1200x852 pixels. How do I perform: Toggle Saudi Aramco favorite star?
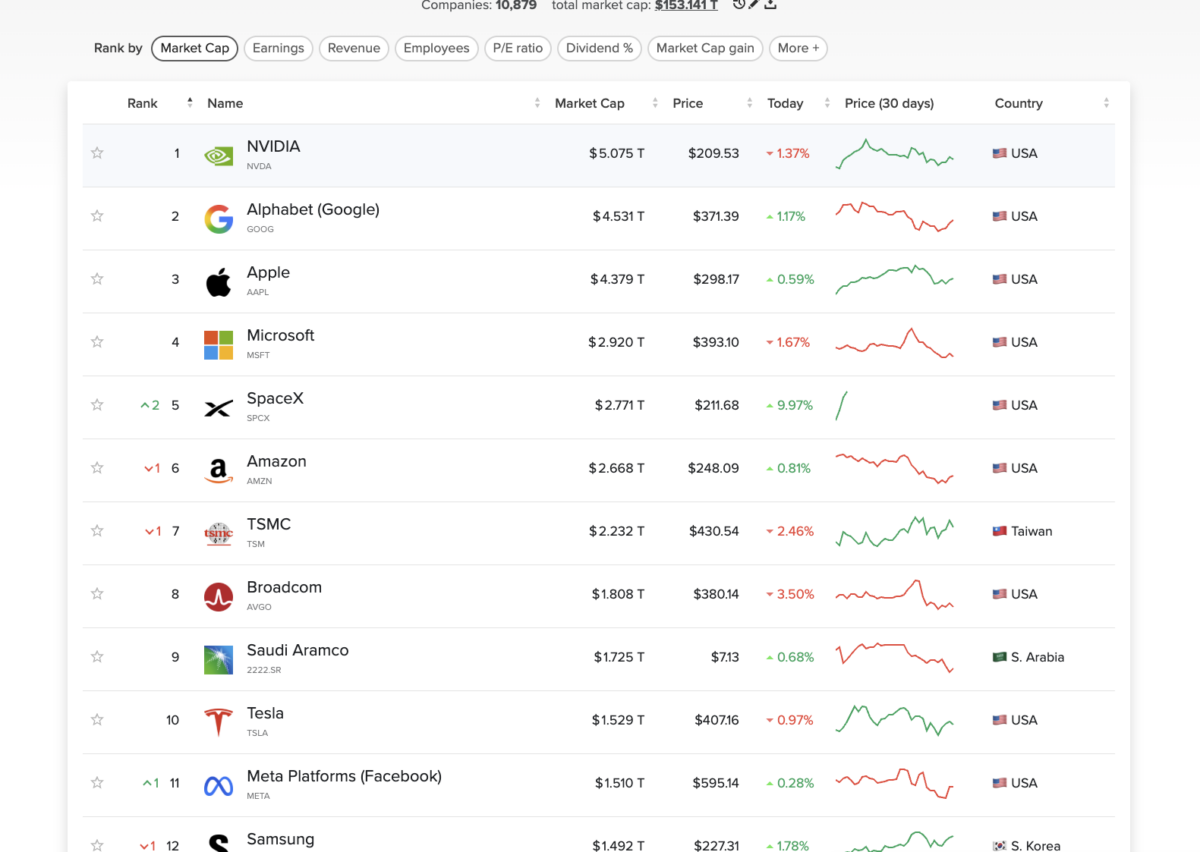click(97, 657)
